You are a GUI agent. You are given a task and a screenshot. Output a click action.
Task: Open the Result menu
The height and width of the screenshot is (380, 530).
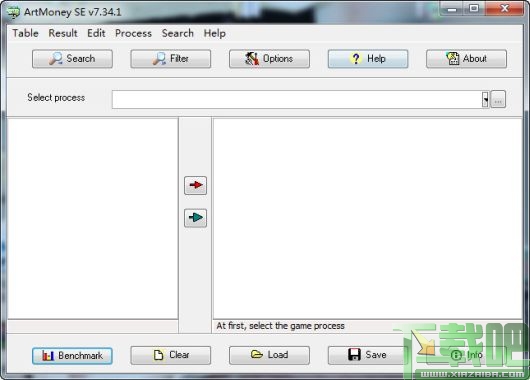pyautogui.click(x=63, y=33)
